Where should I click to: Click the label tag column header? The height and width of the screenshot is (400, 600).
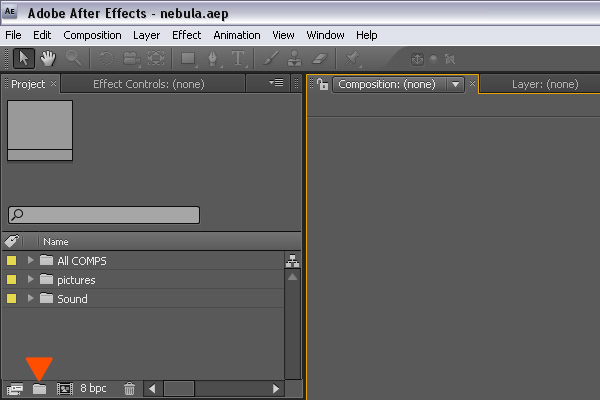pos(11,241)
